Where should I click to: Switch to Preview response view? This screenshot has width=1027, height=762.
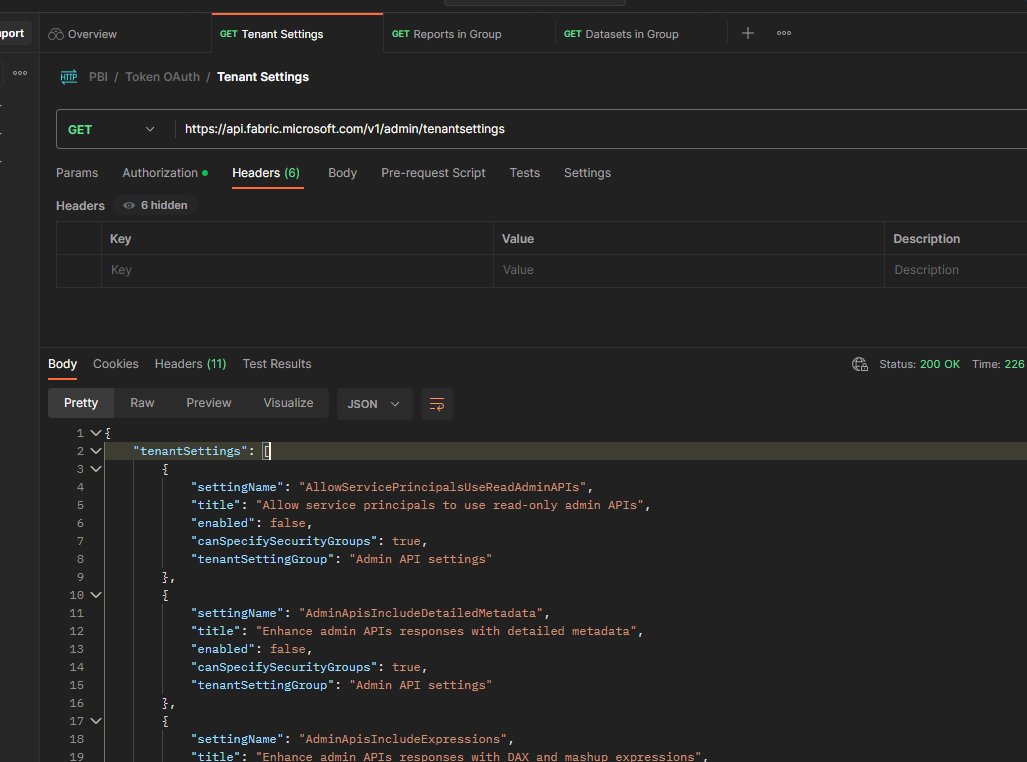point(208,403)
